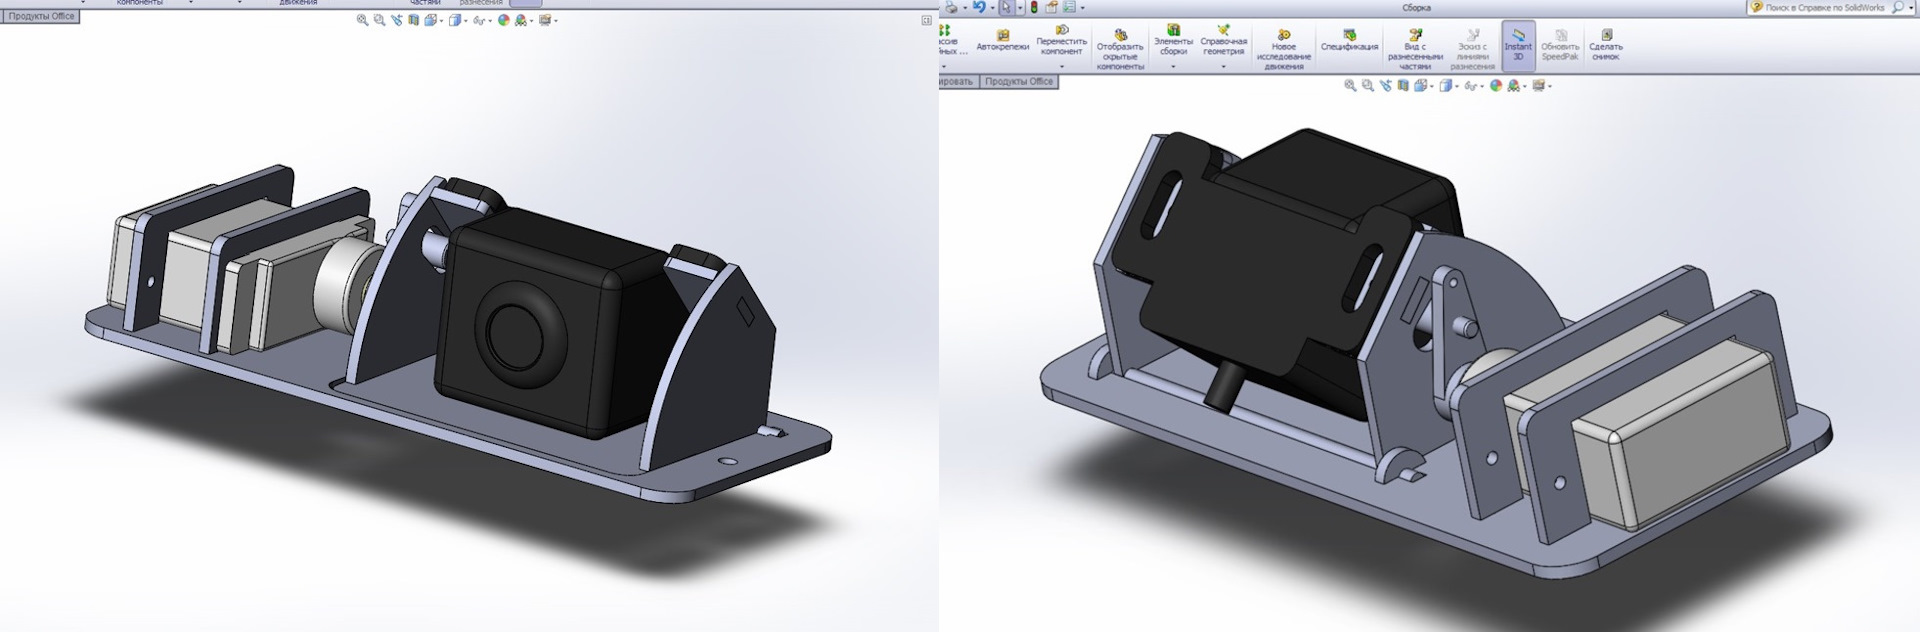
Task: Click Новое исследование движения button
Action: 1283,48
